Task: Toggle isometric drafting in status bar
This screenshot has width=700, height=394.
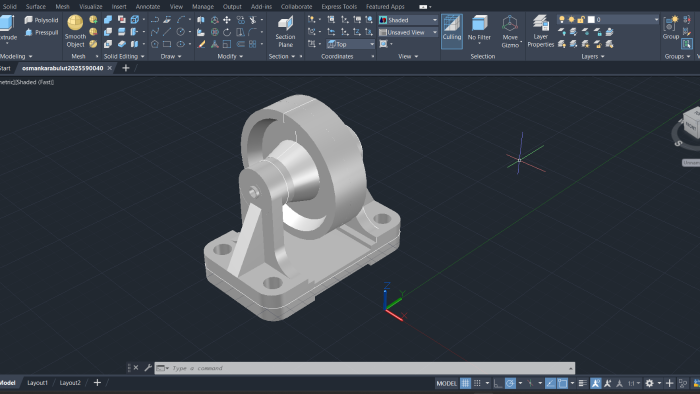Action: coord(530,383)
